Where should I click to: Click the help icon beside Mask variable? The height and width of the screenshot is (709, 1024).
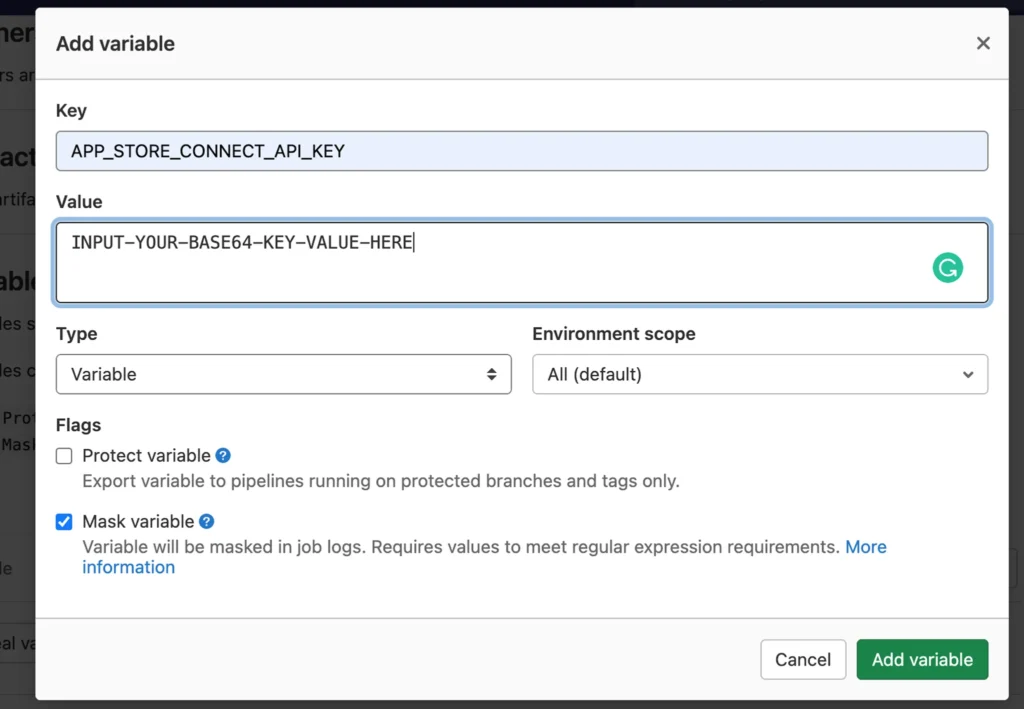[x=207, y=521]
